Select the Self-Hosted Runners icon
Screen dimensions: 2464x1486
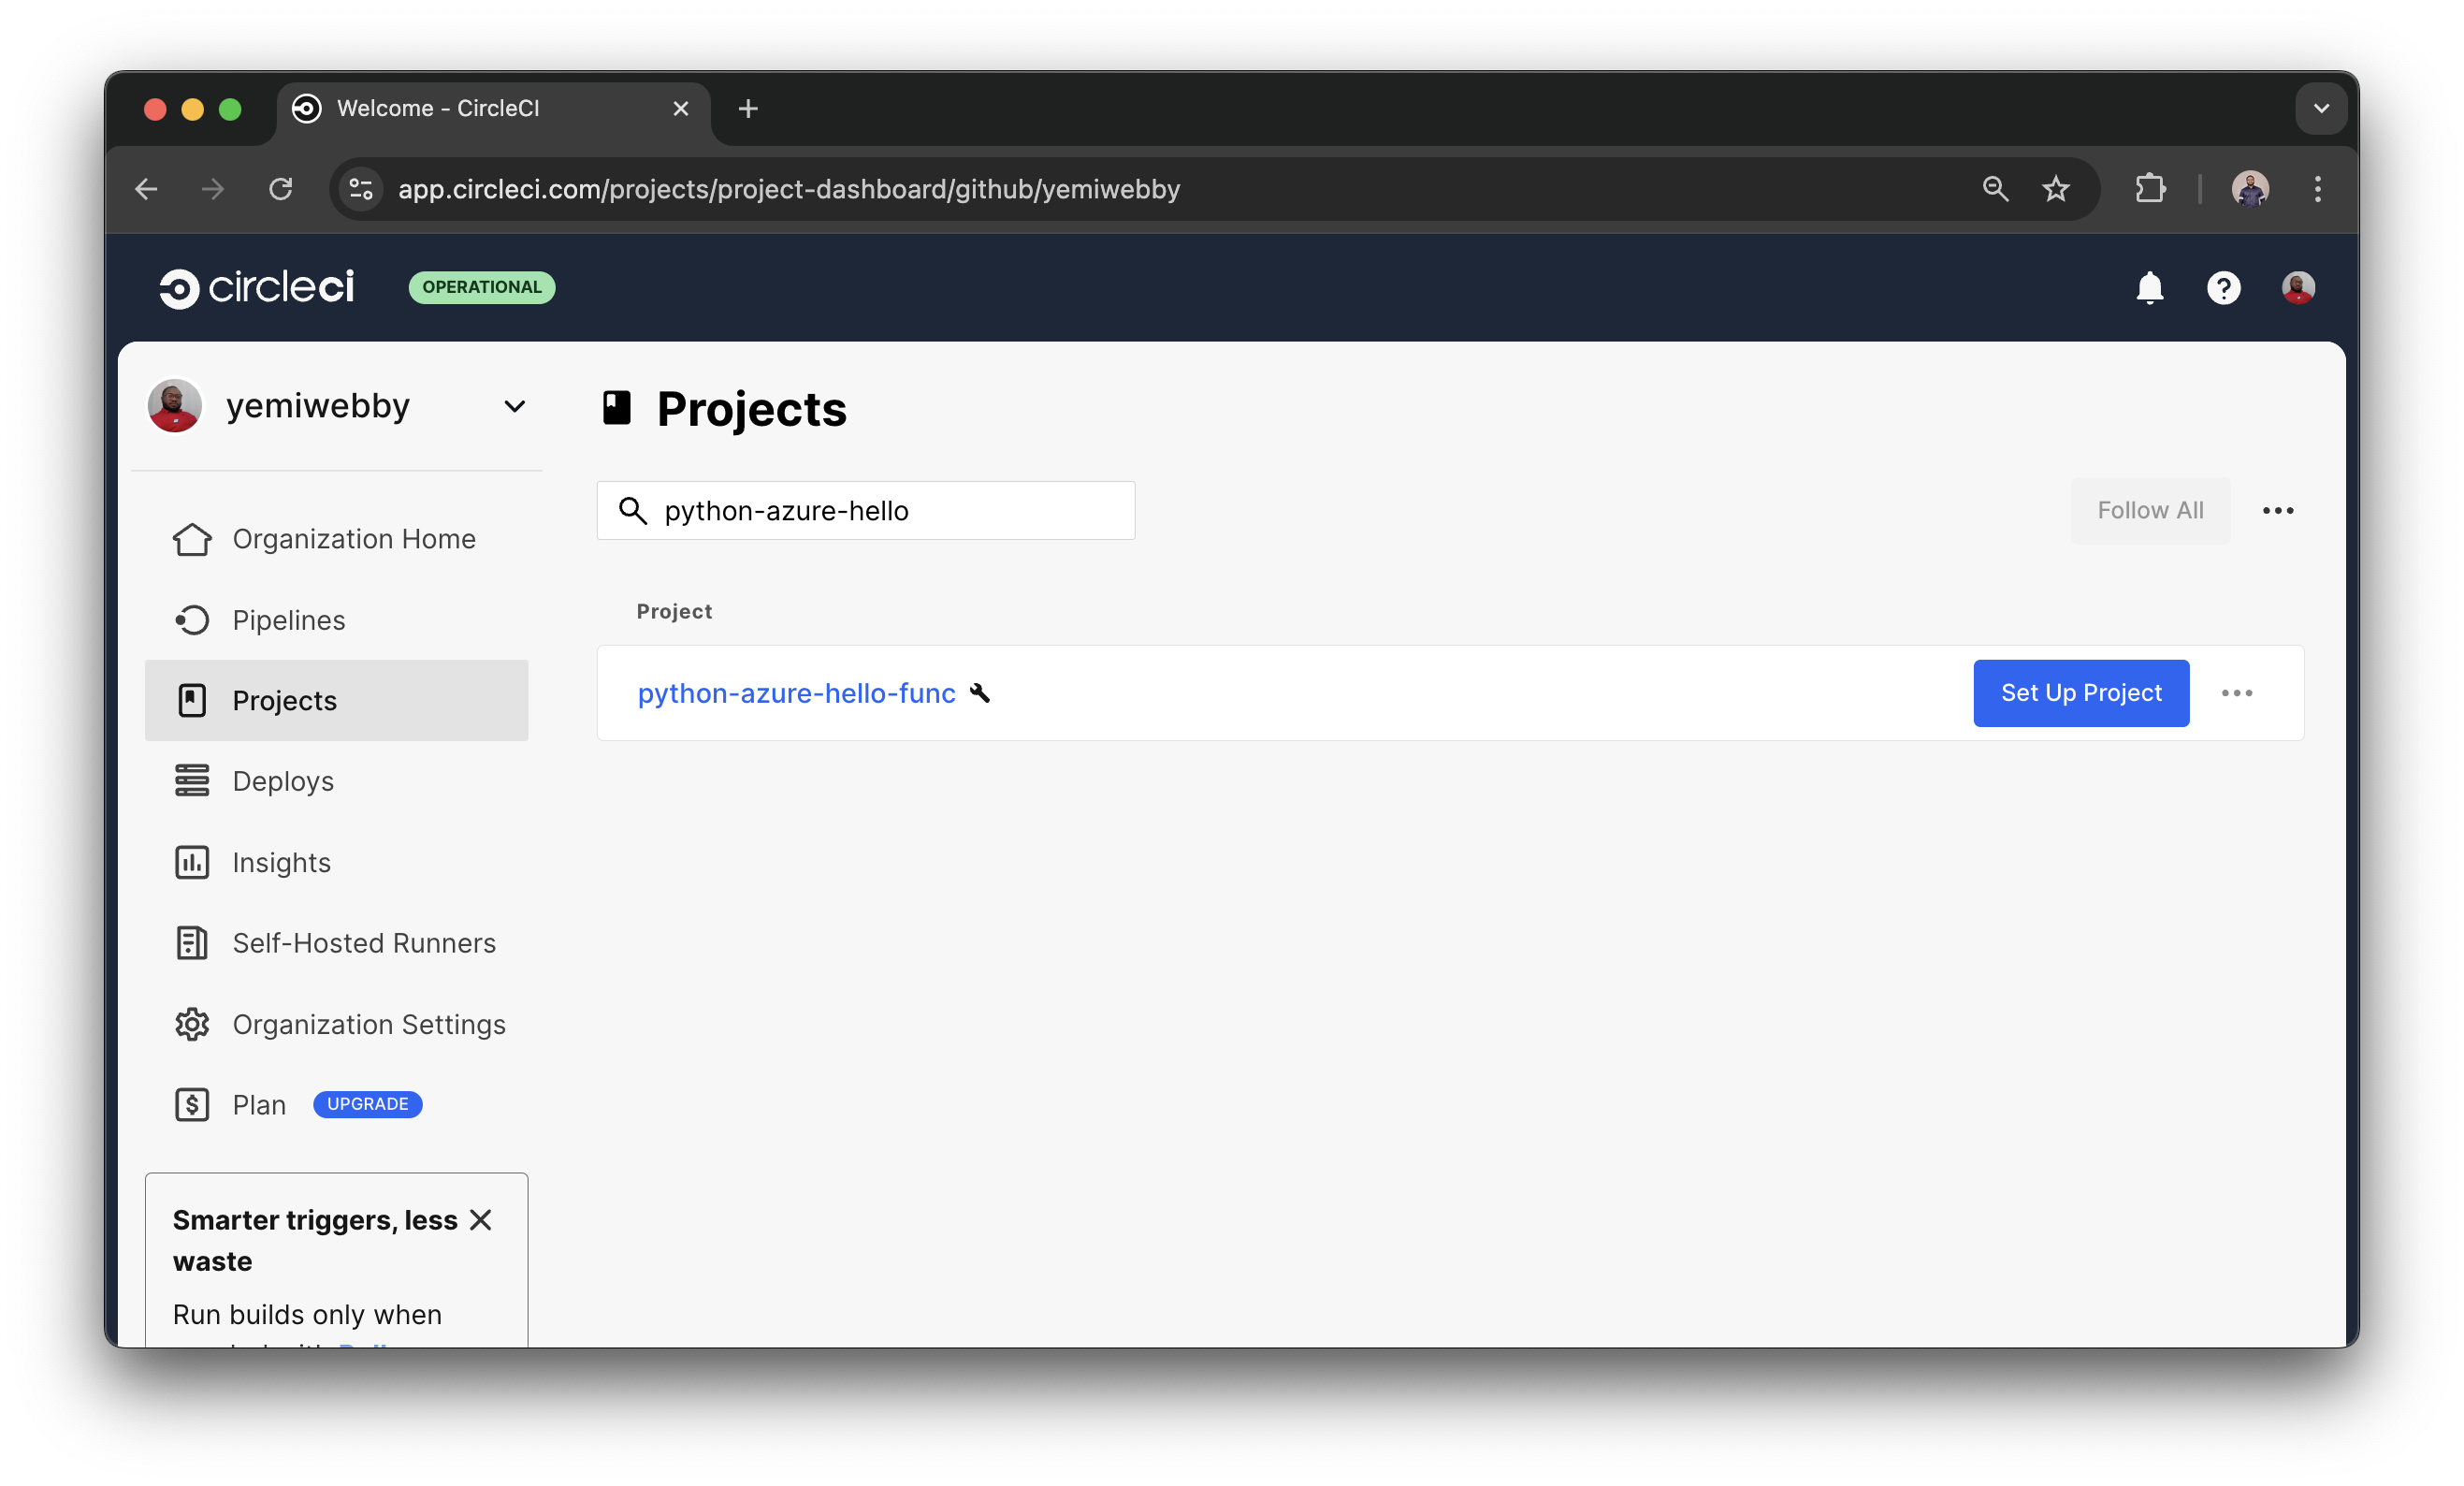pos(192,943)
